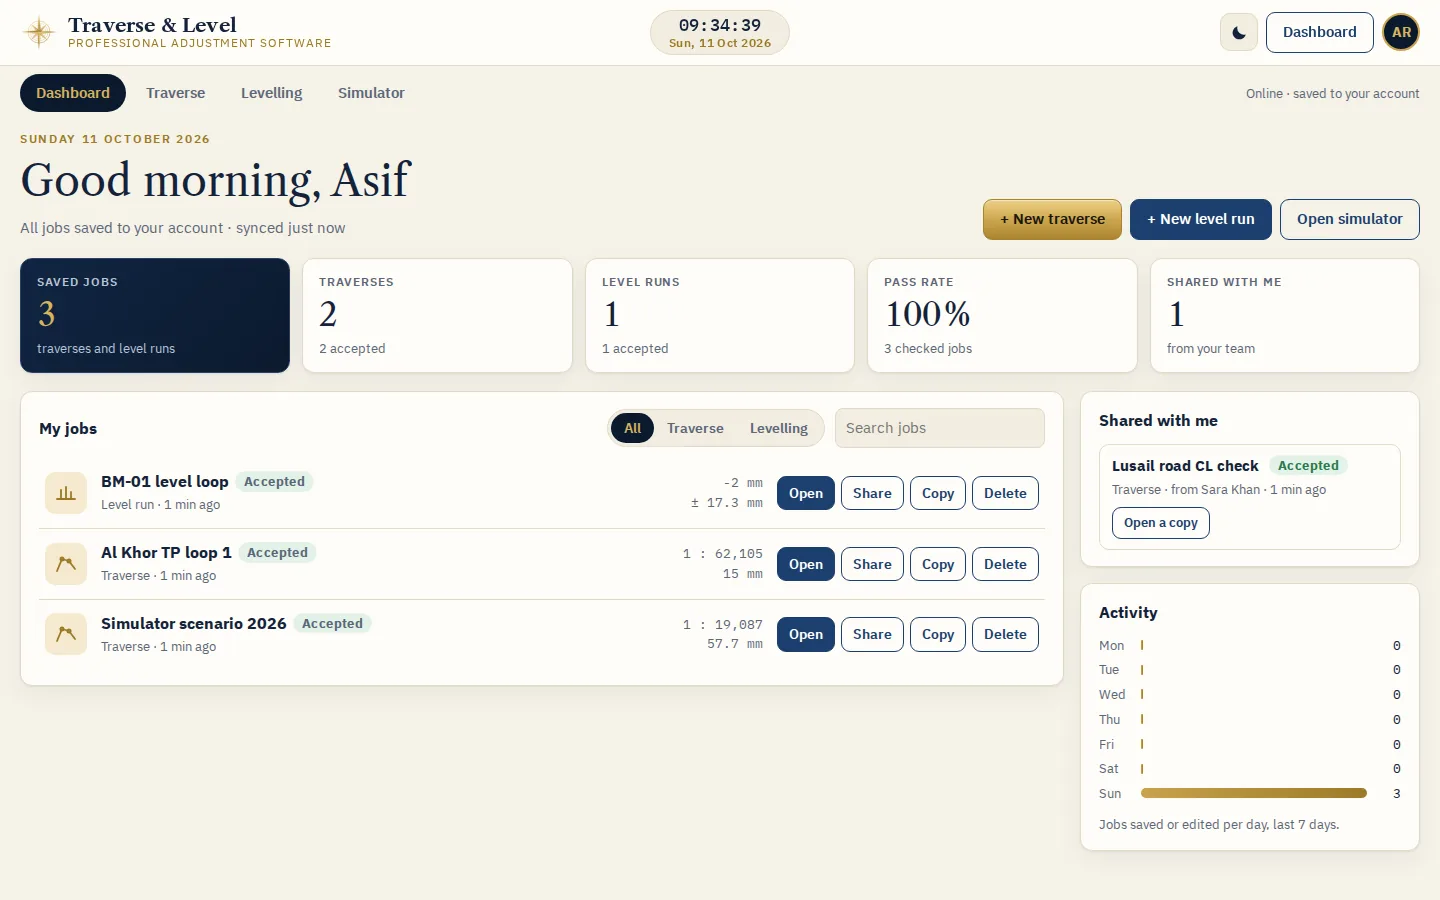Click the Open simulator button
The image size is (1440, 900).
tap(1349, 219)
